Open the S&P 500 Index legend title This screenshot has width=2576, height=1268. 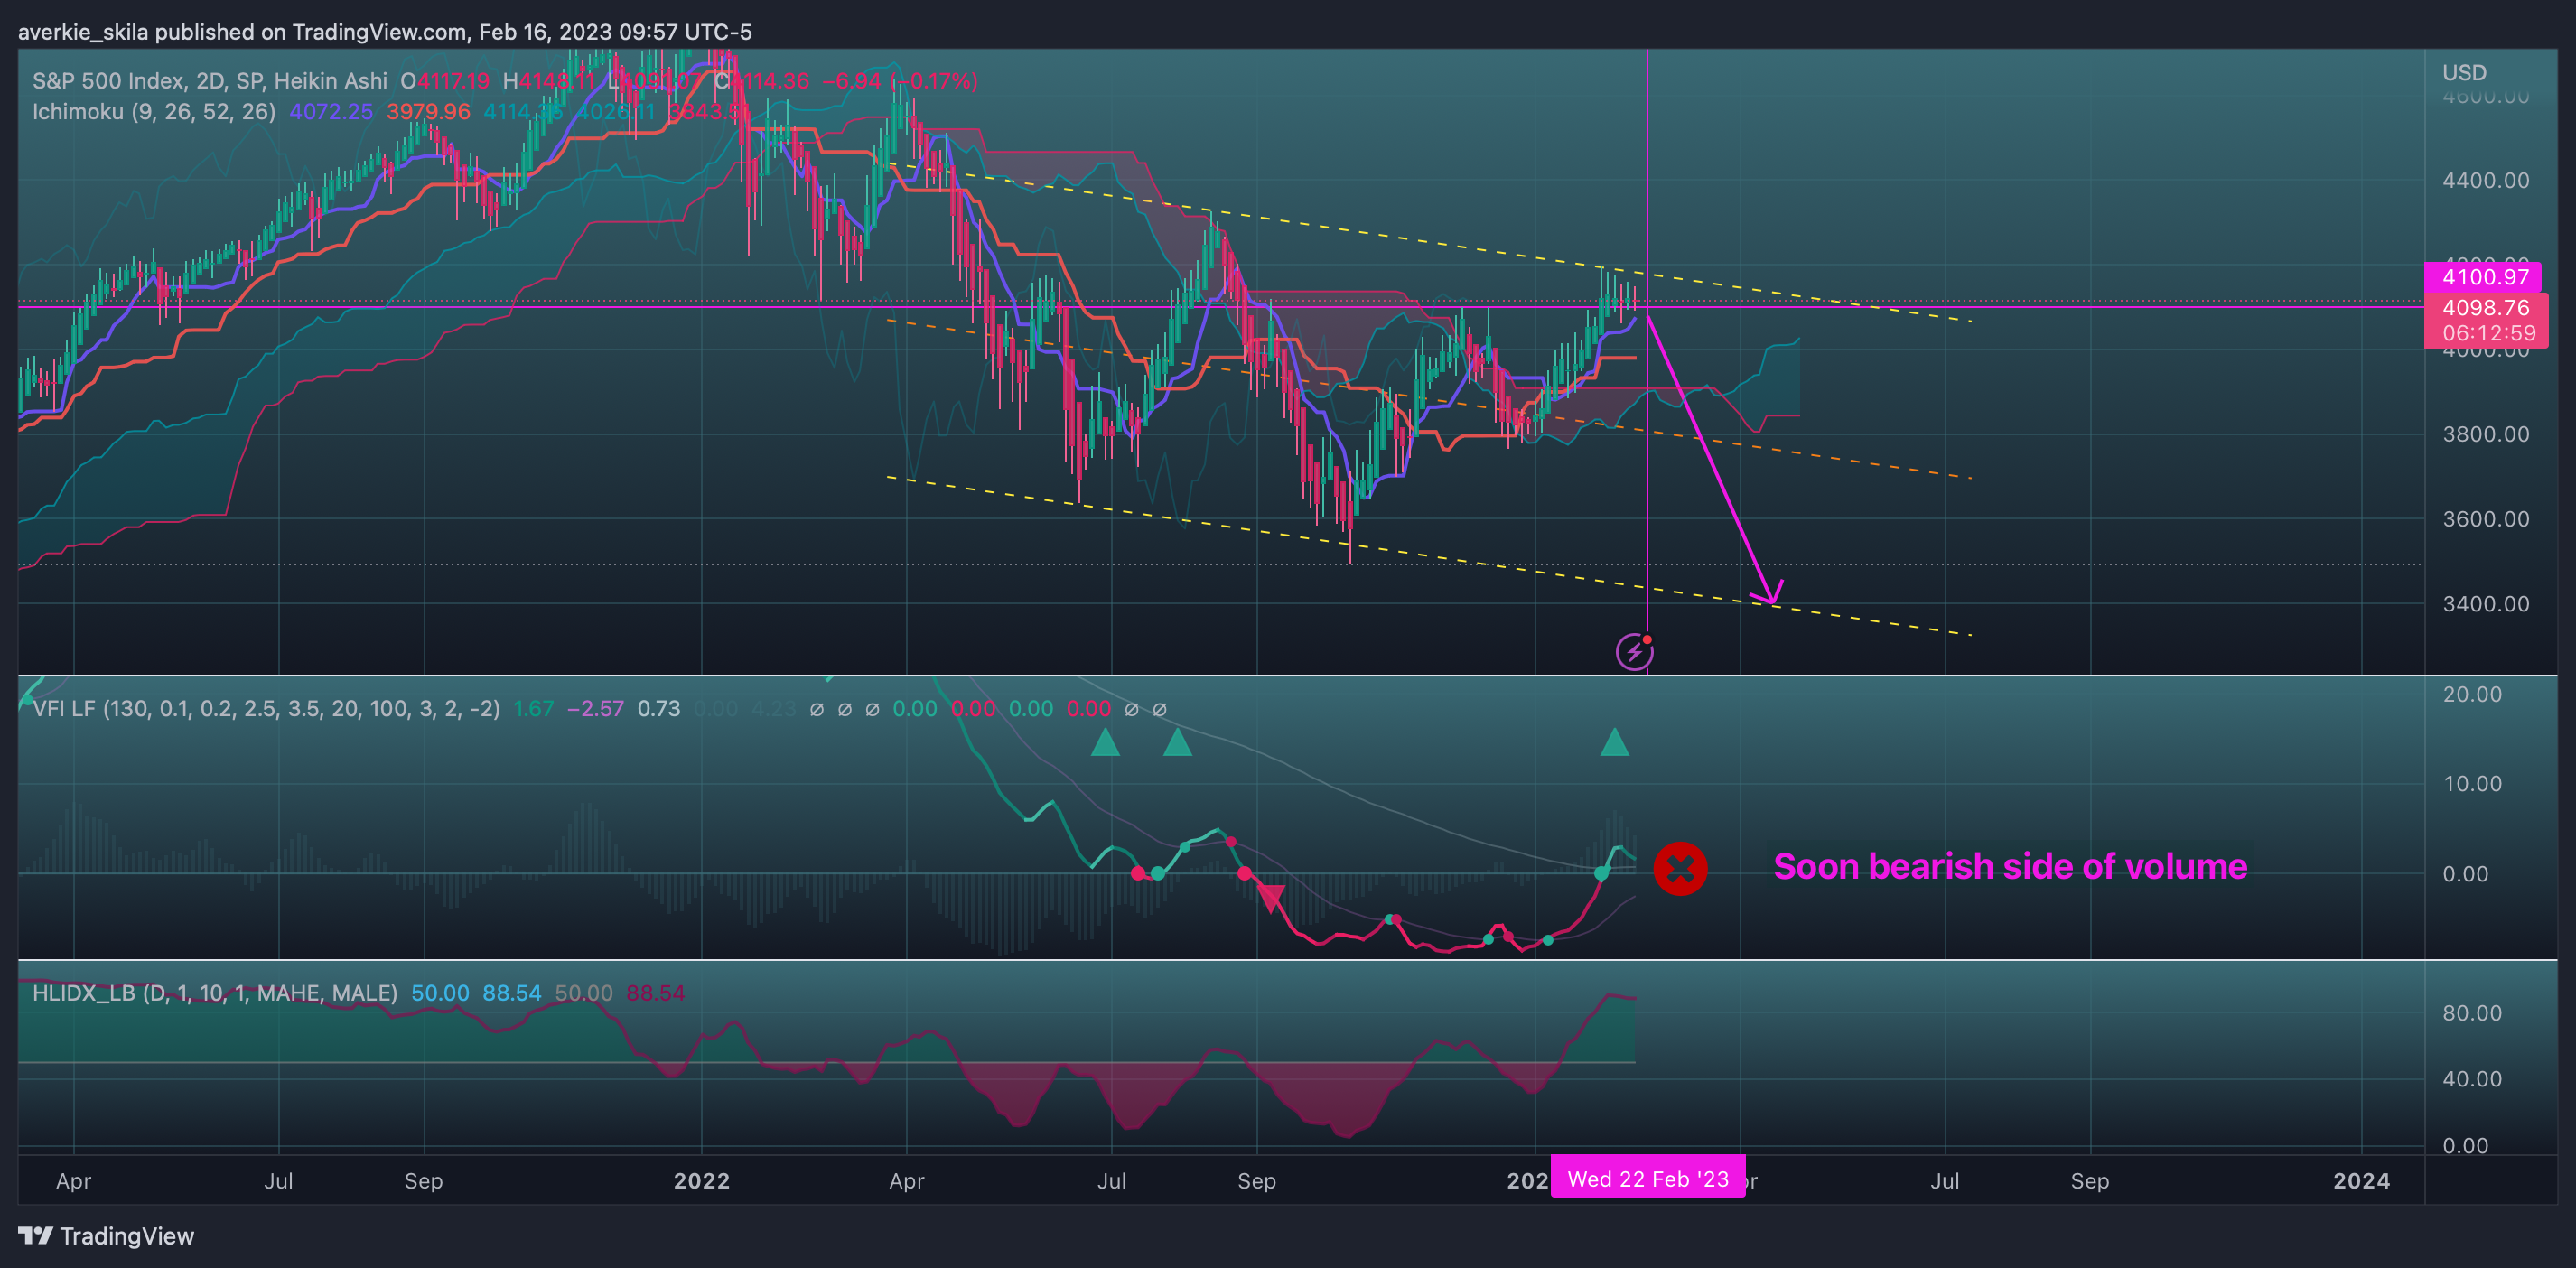[x=209, y=81]
